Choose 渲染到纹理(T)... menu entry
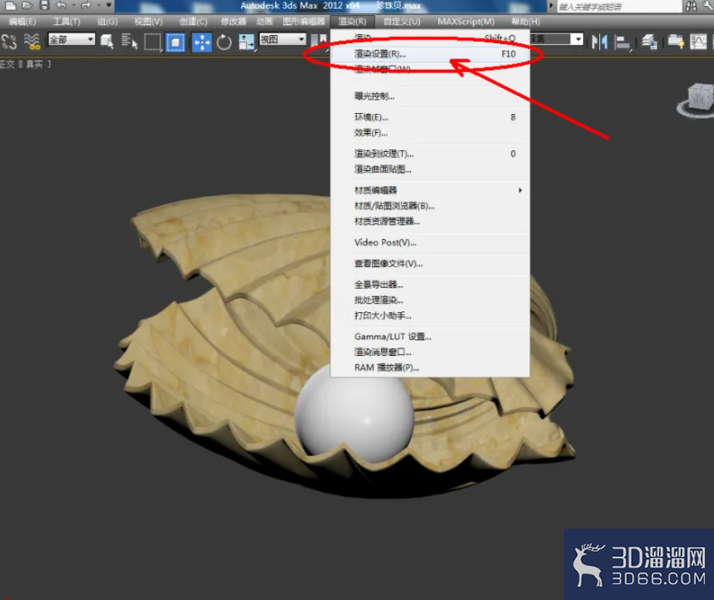 click(430, 154)
